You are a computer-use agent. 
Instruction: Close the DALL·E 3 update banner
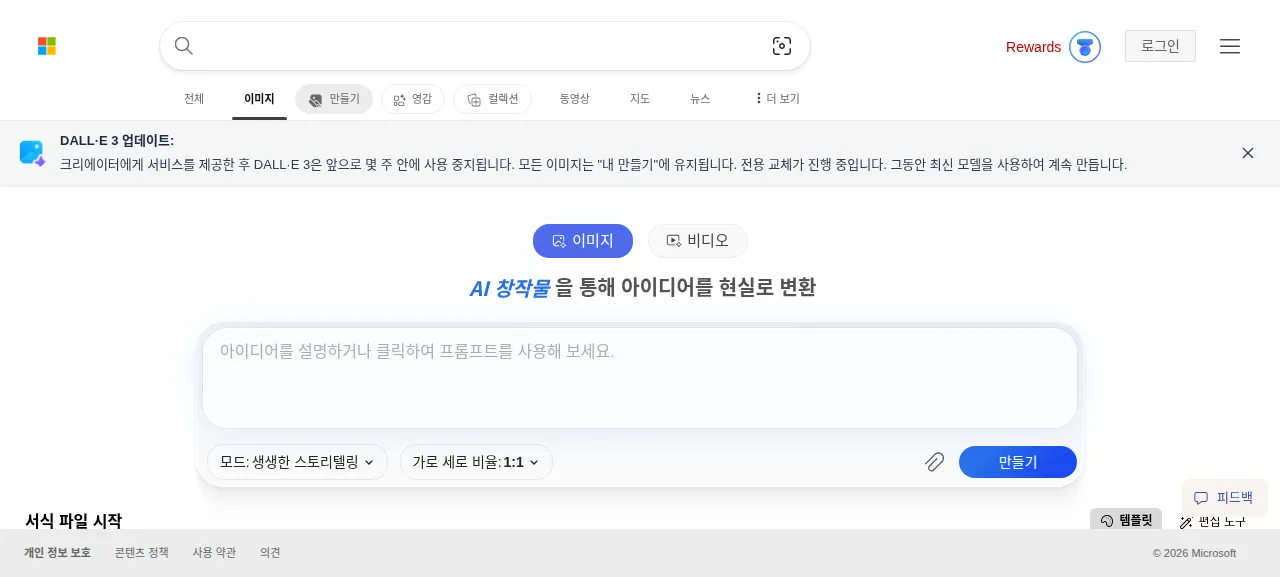(1248, 153)
